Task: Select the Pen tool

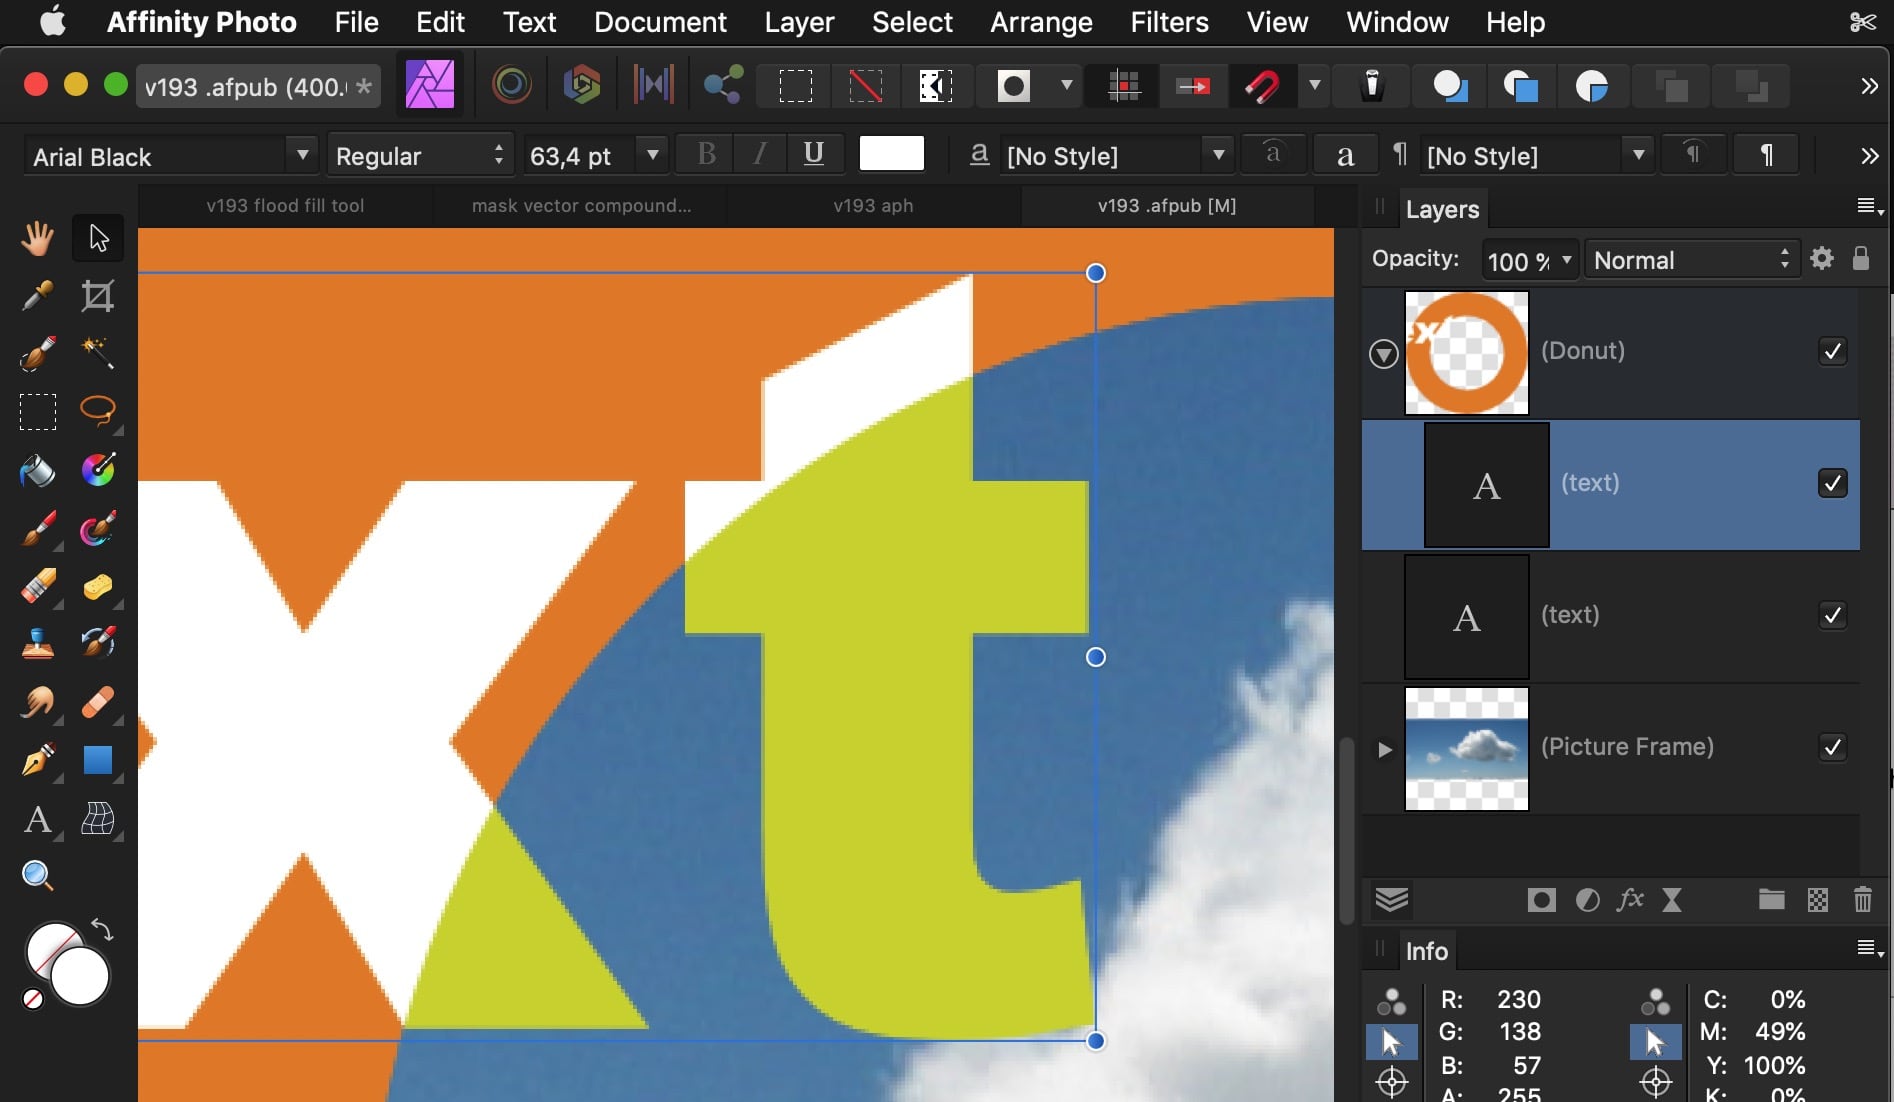Action: (38, 761)
